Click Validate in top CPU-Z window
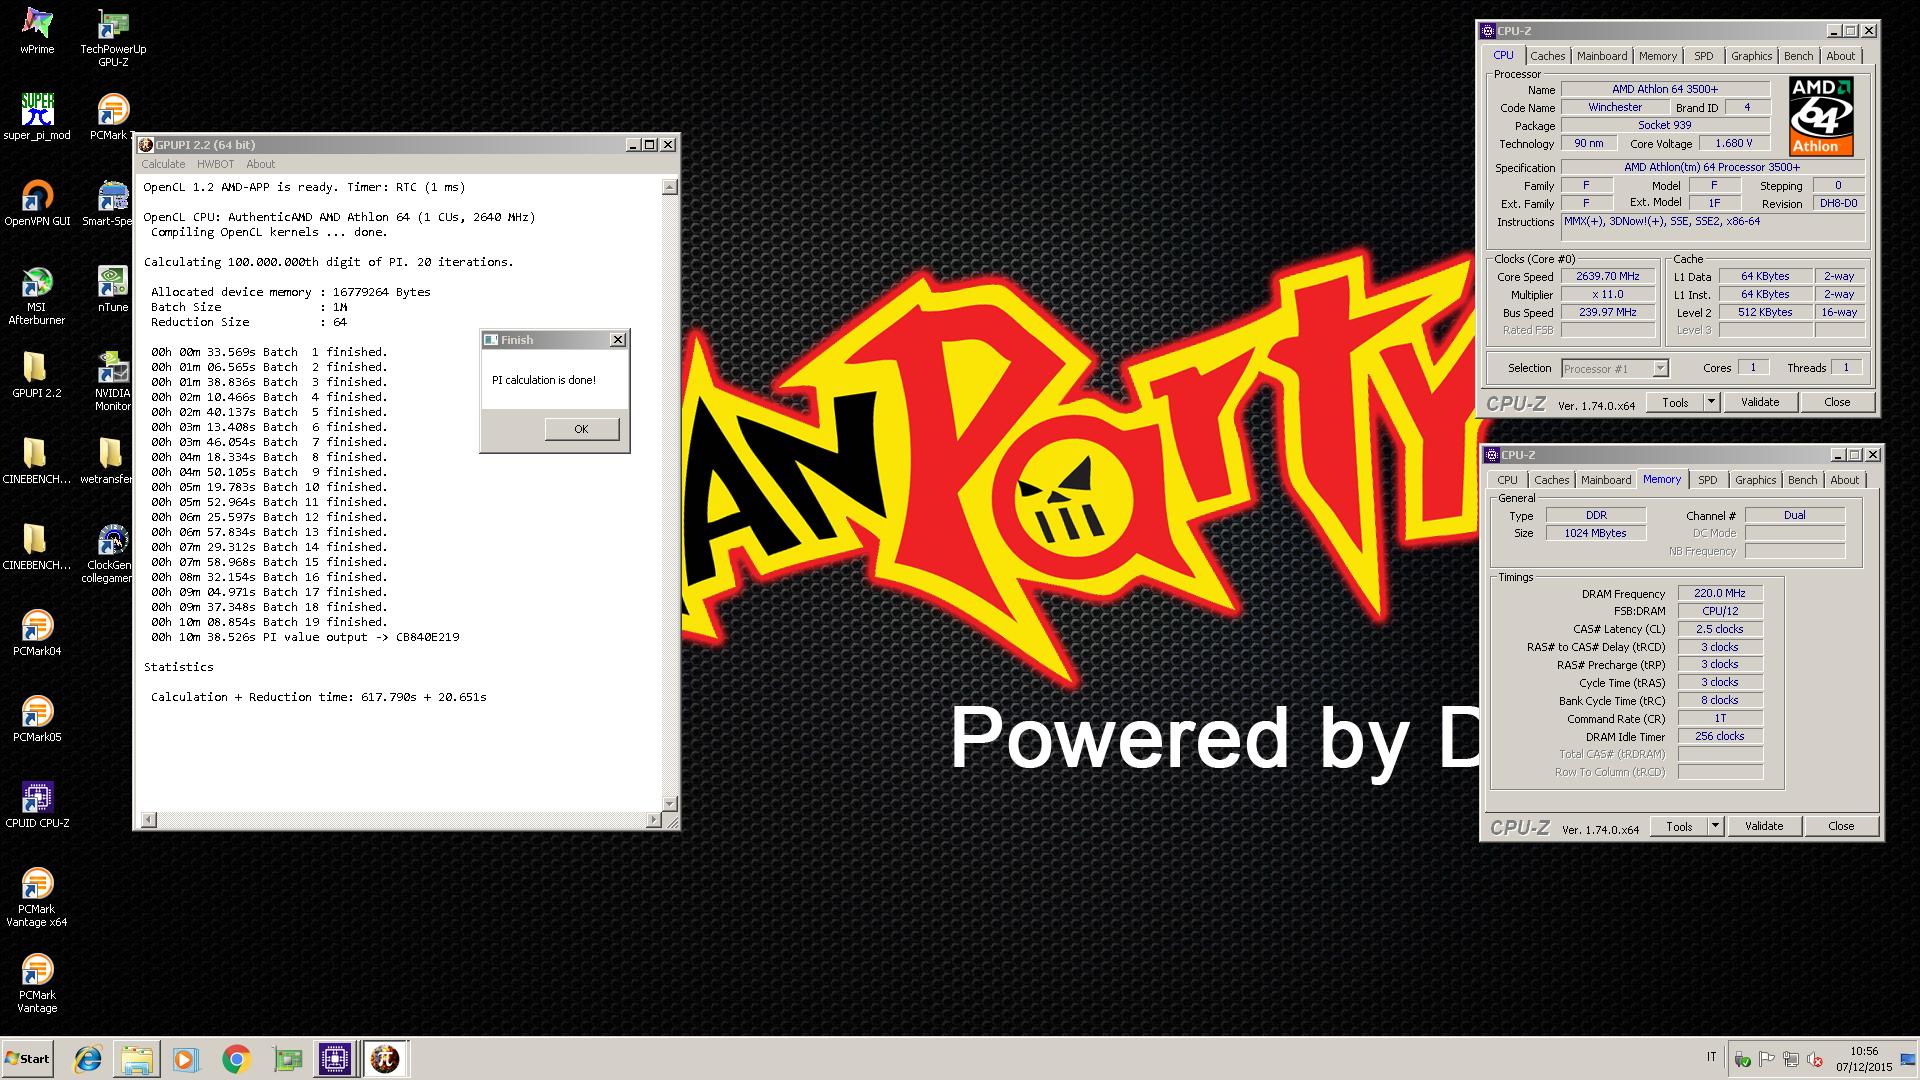This screenshot has width=1920, height=1080. click(x=1760, y=402)
